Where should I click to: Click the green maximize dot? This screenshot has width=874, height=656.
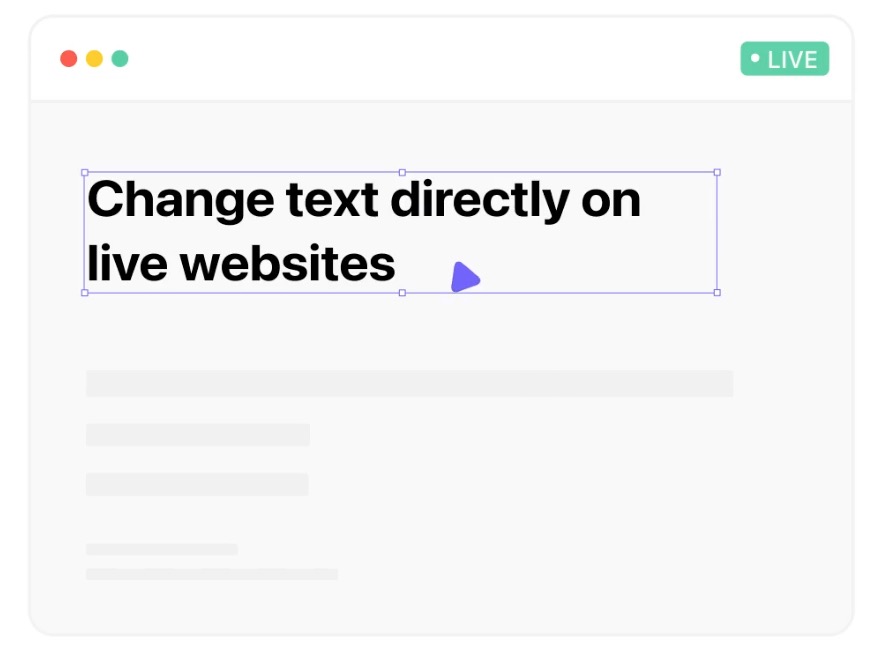[x=120, y=58]
